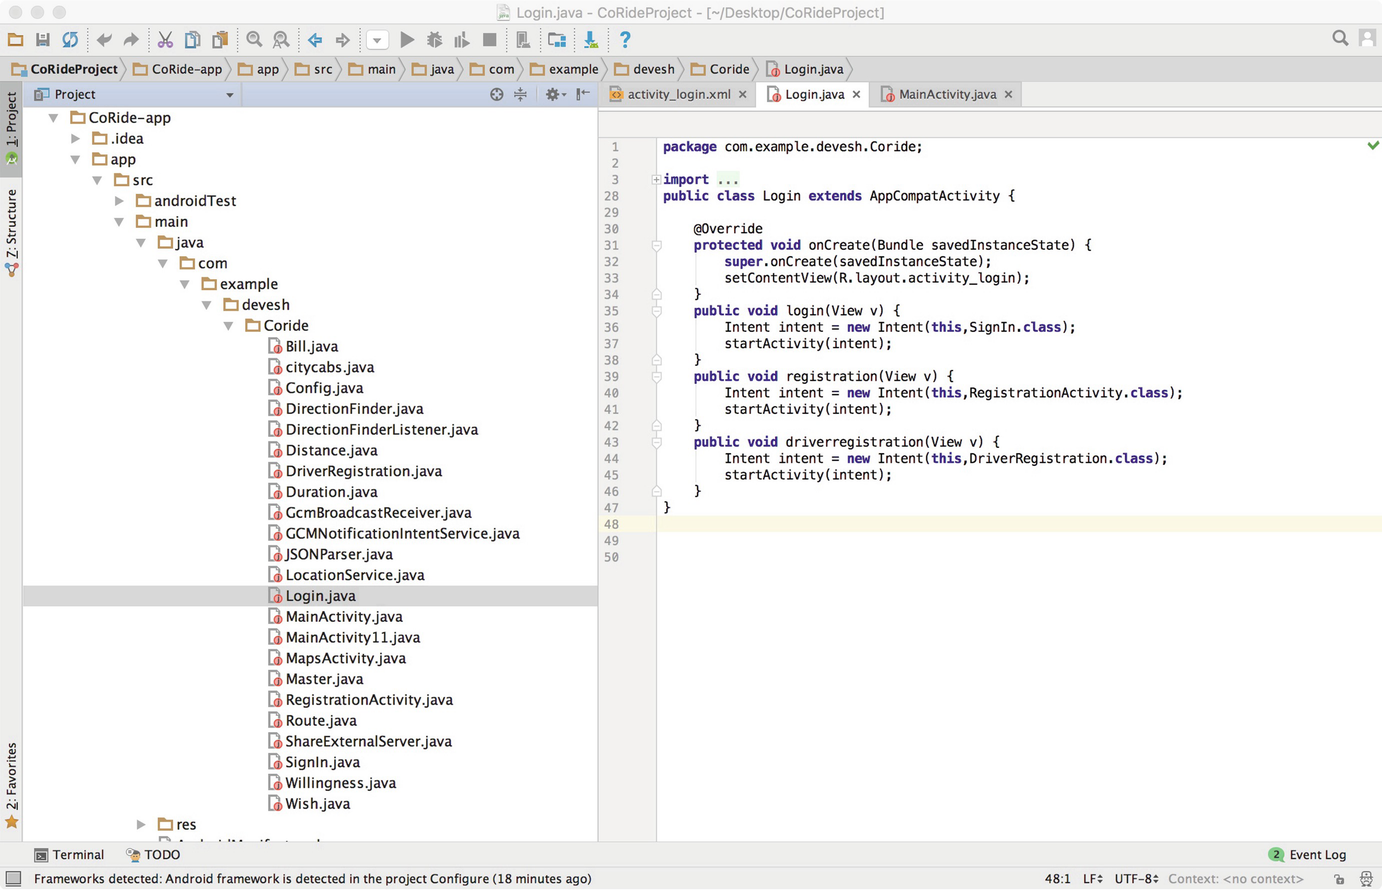Close the MainActivity.java tab

pos(1008,94)
